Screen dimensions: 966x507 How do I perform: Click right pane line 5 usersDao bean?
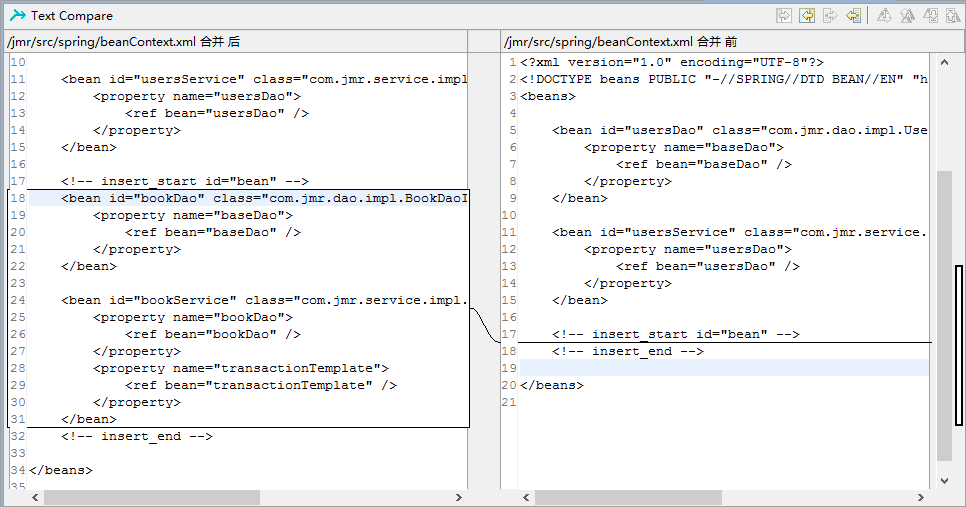pos(740,131)
